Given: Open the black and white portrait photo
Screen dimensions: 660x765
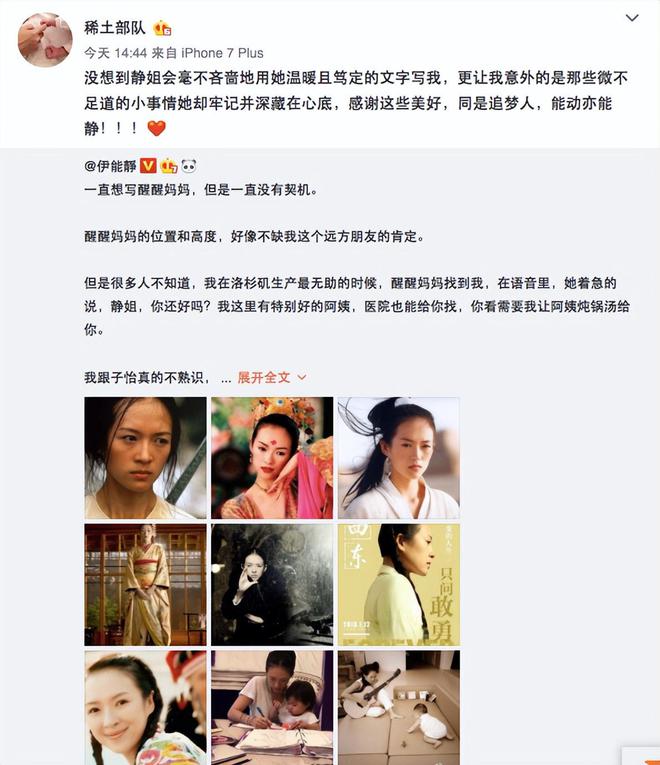Looking at the screenshot, I should click(x=272, y=584).
